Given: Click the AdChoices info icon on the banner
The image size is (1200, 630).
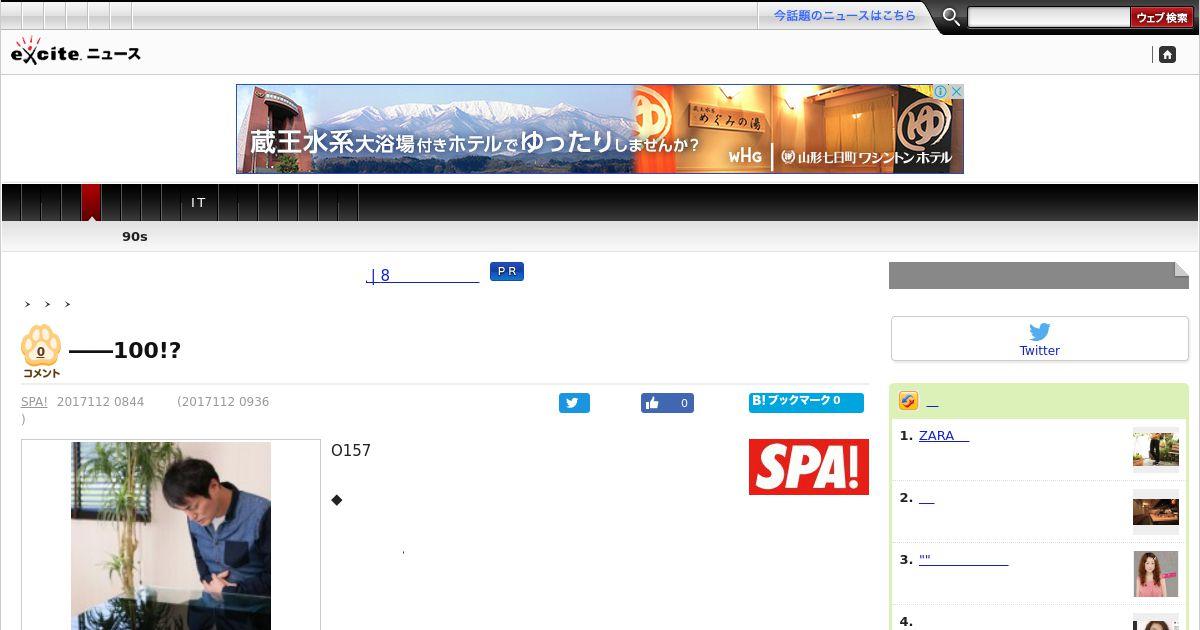Looking at the screenshot, I should click(x=940, y=91).
